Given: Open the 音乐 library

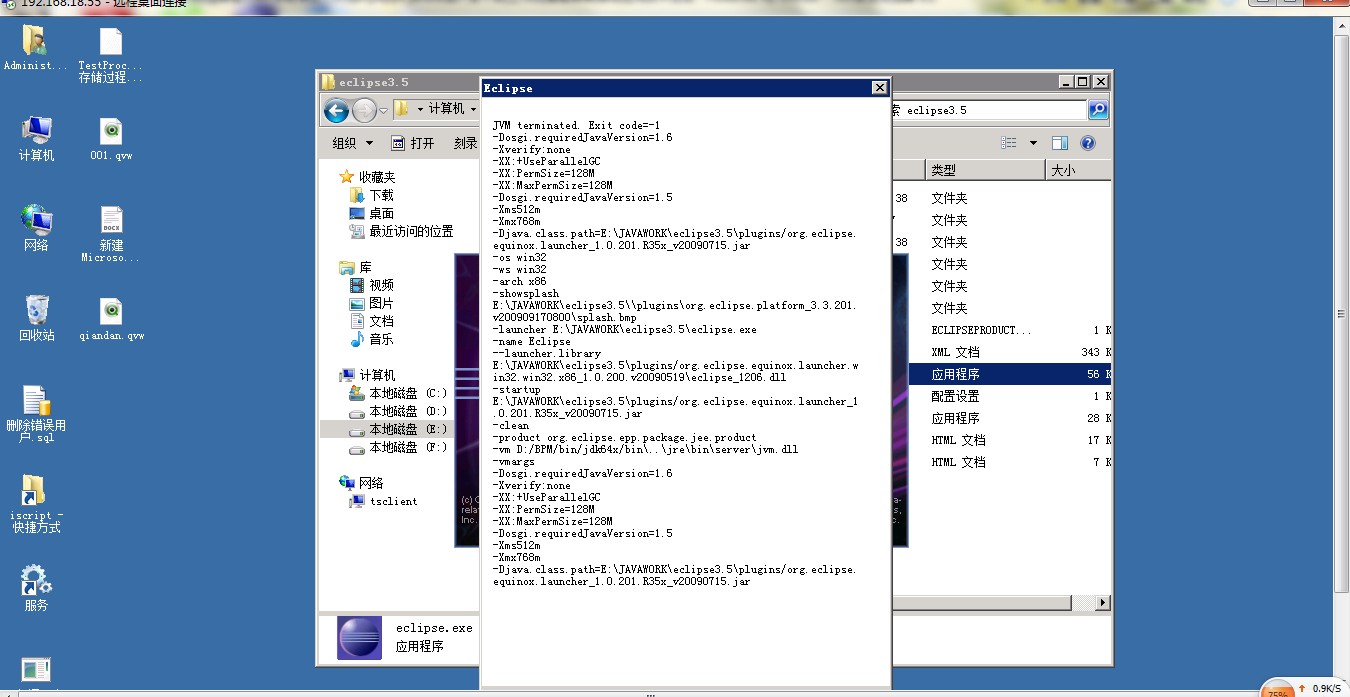Looking at the screenshot, I should point(372,339).
